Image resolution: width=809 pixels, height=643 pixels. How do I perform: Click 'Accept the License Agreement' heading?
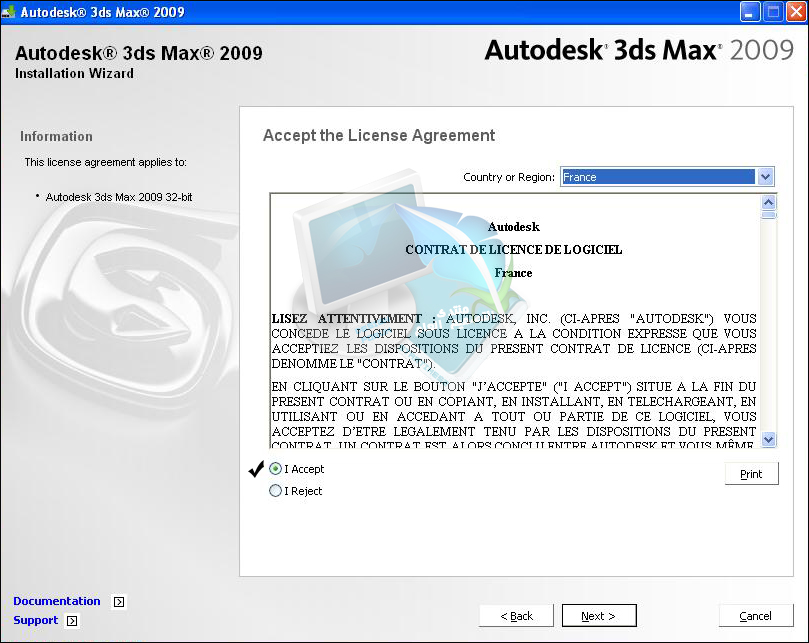point(379,136)
